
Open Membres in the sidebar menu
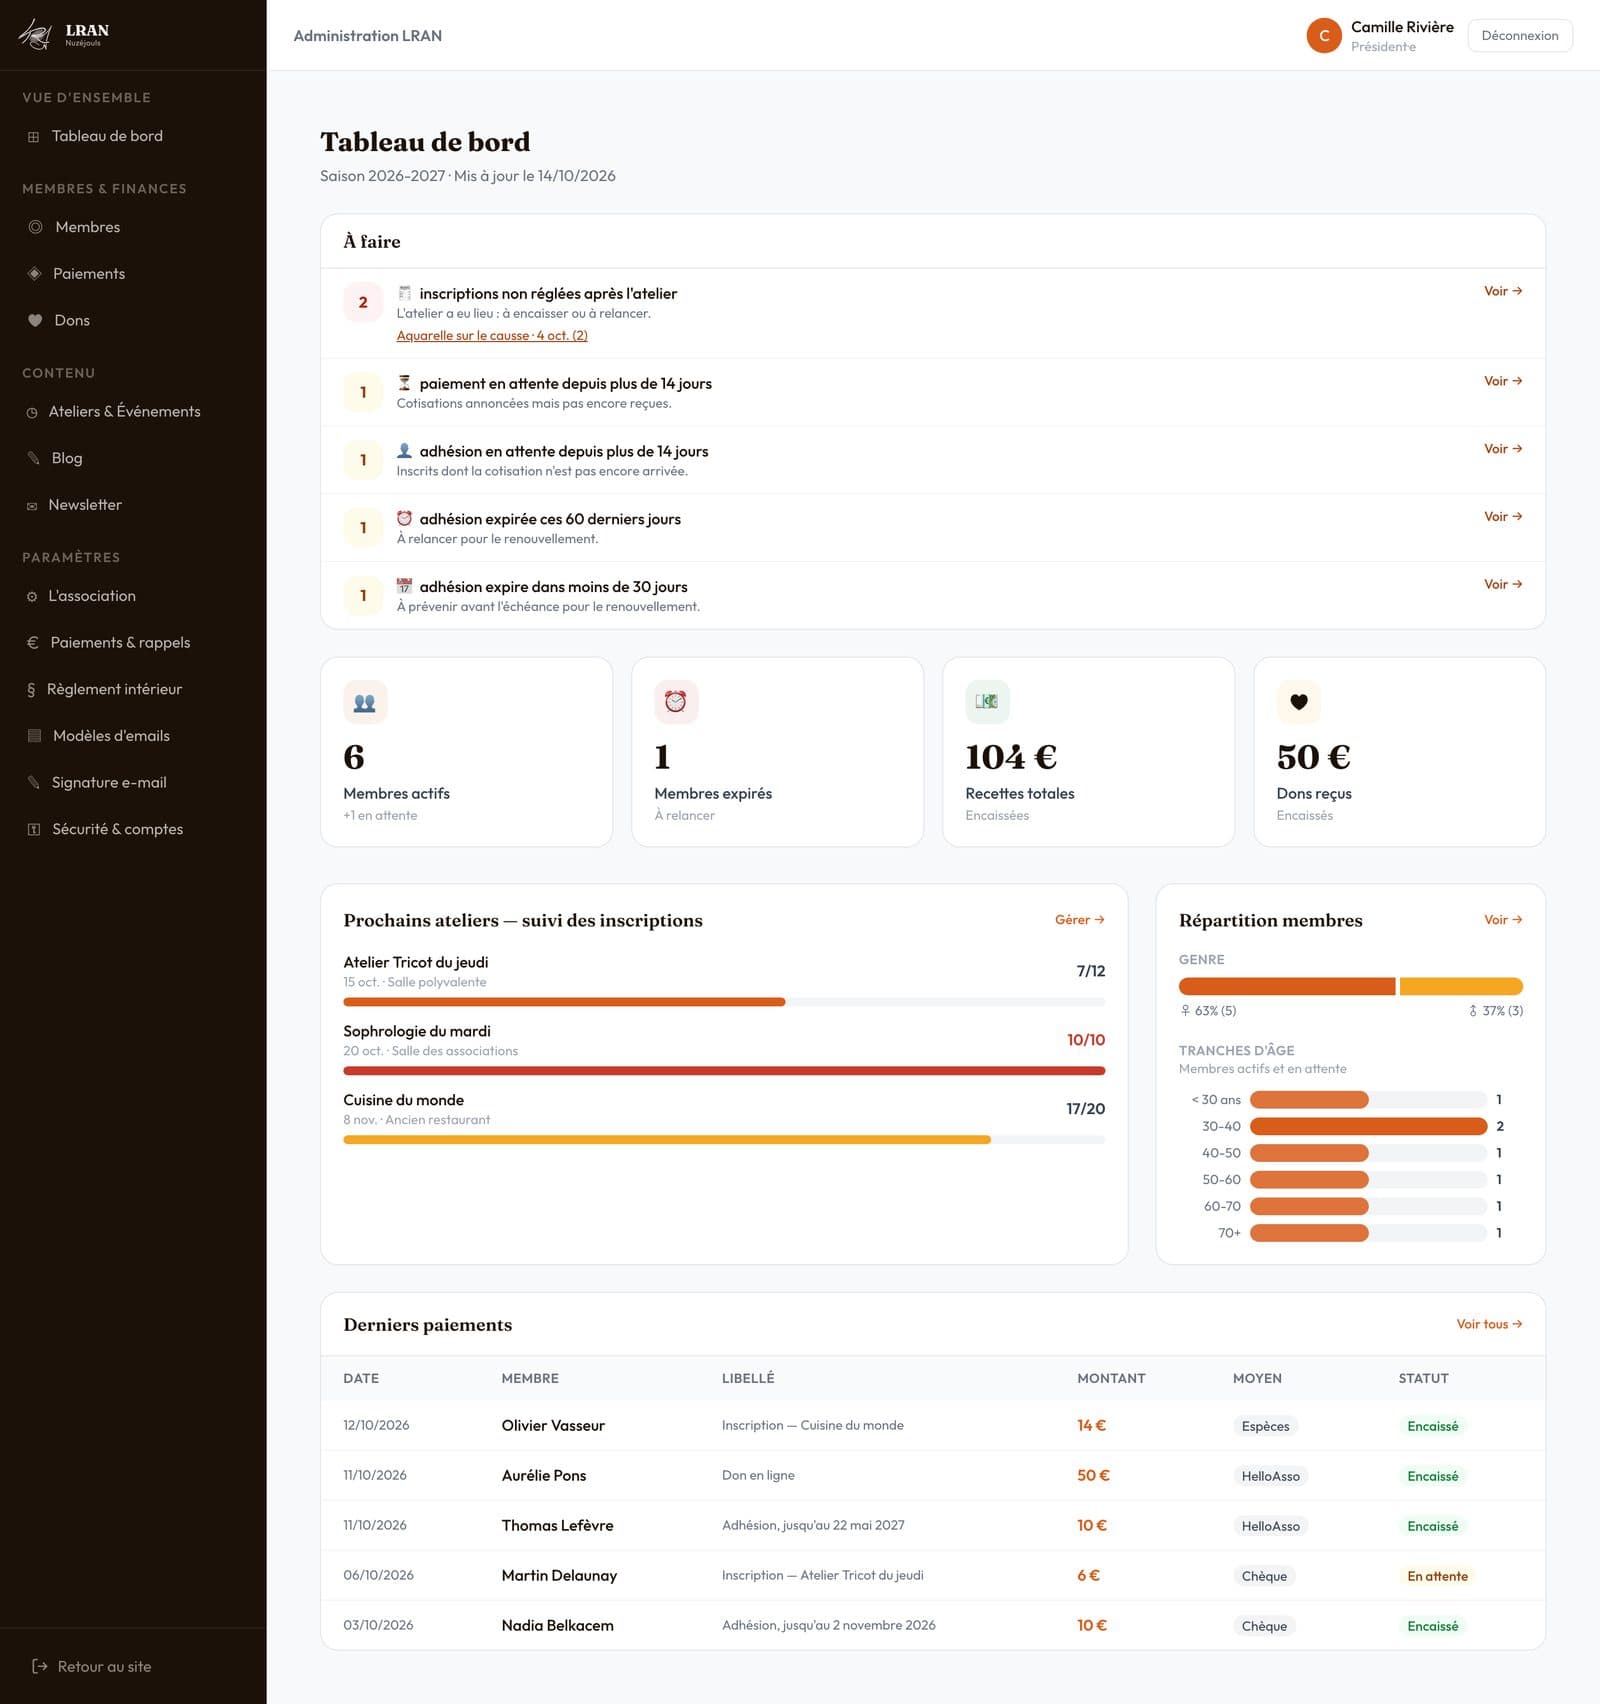tap(133, 227)
